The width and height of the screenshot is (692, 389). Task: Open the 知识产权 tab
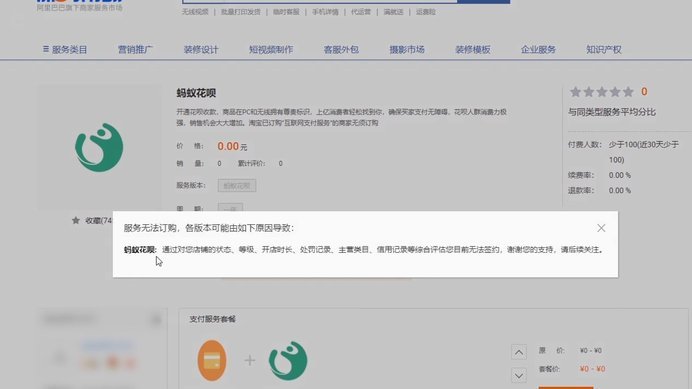[x=604, y=49]
